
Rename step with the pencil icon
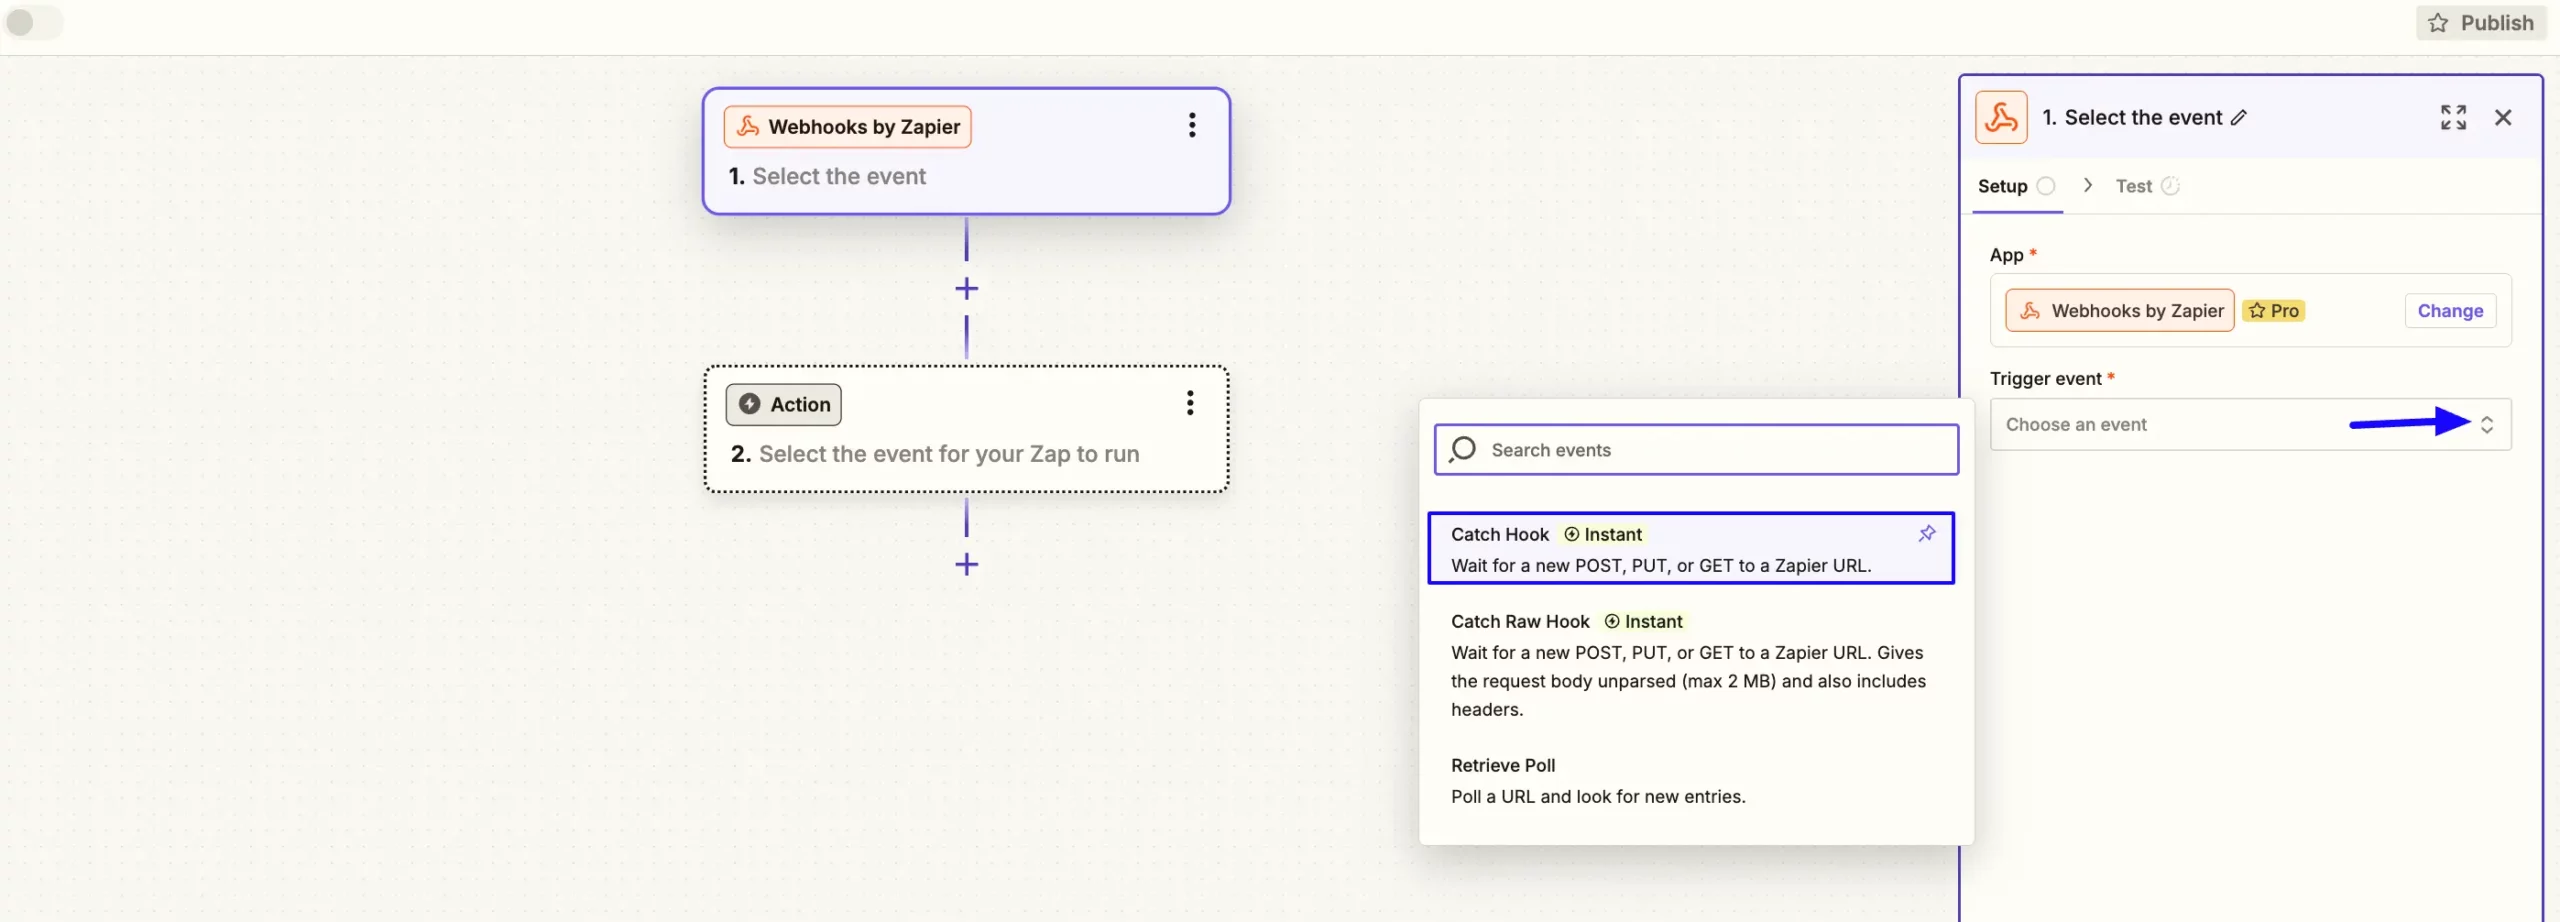tap(2239, 118)
